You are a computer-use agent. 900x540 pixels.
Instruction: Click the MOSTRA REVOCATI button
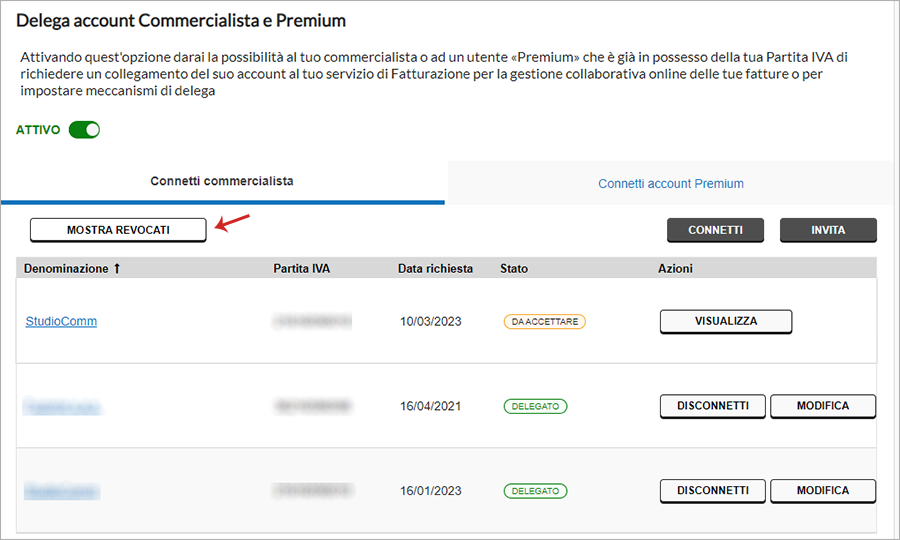point(118,230)
